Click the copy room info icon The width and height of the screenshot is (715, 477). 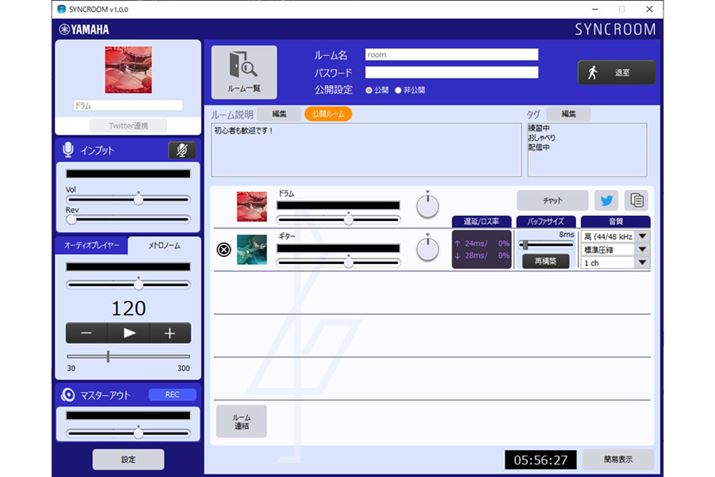[x=636, y=200]
